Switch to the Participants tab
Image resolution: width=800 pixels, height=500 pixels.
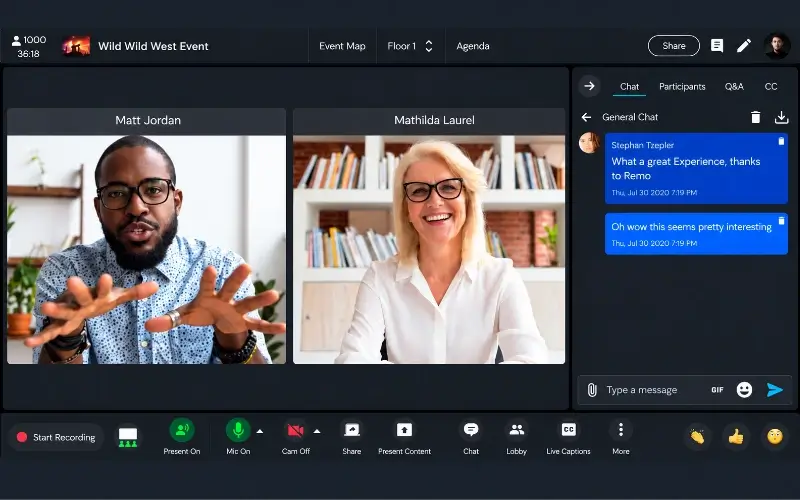[x=682, y=87]
